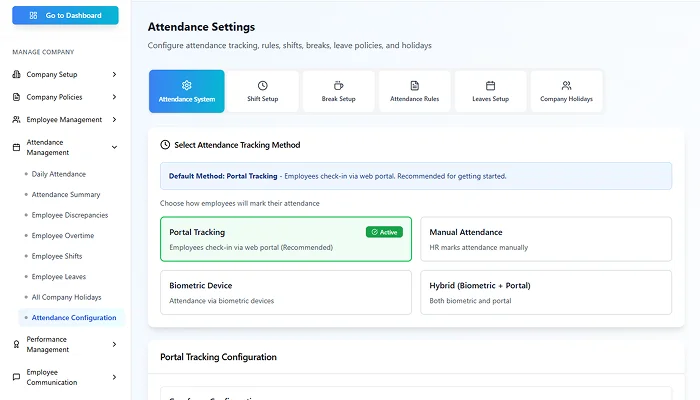Click the document icon for Attendance Rules
The height and width of the screenshot is (400, 700).
coord(415,86)
